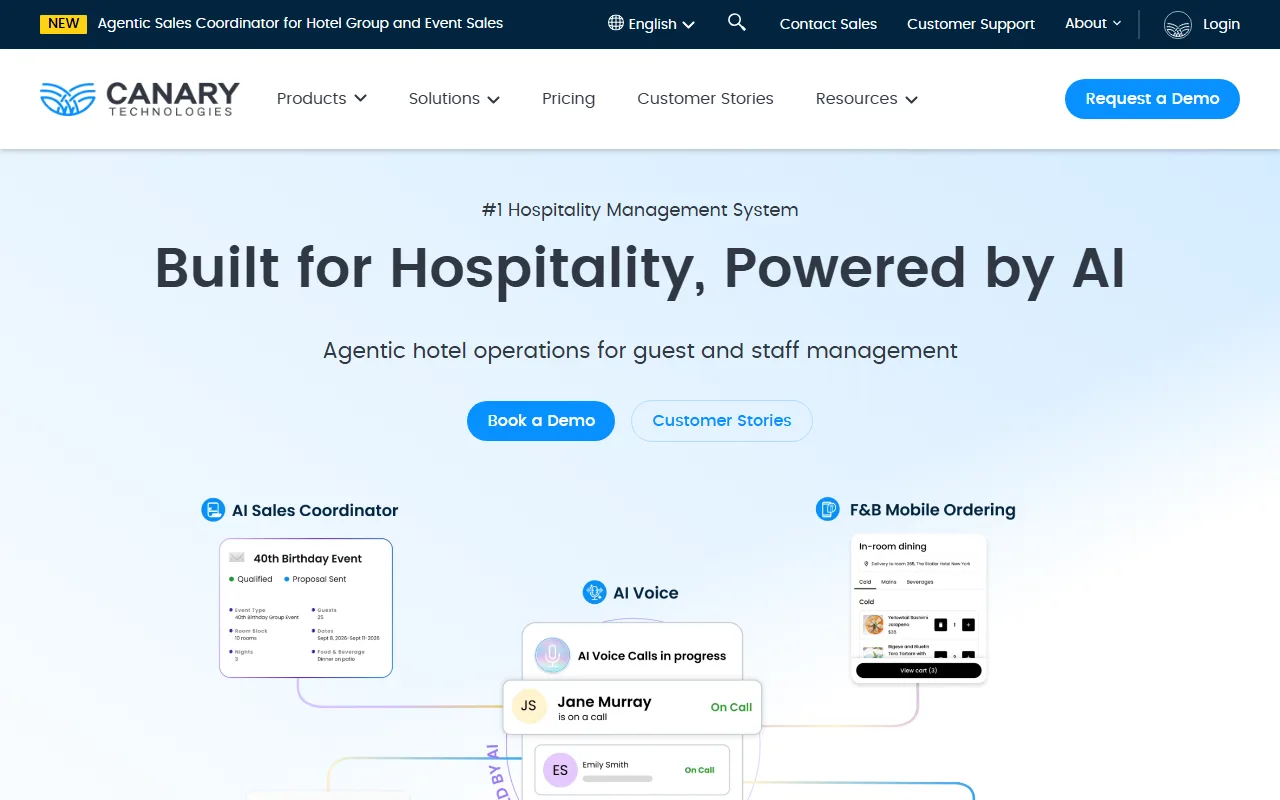The width and height of the screenshot is (1280, 800).
Task: Expand the Products menu
Action: [x=322, y=98]
